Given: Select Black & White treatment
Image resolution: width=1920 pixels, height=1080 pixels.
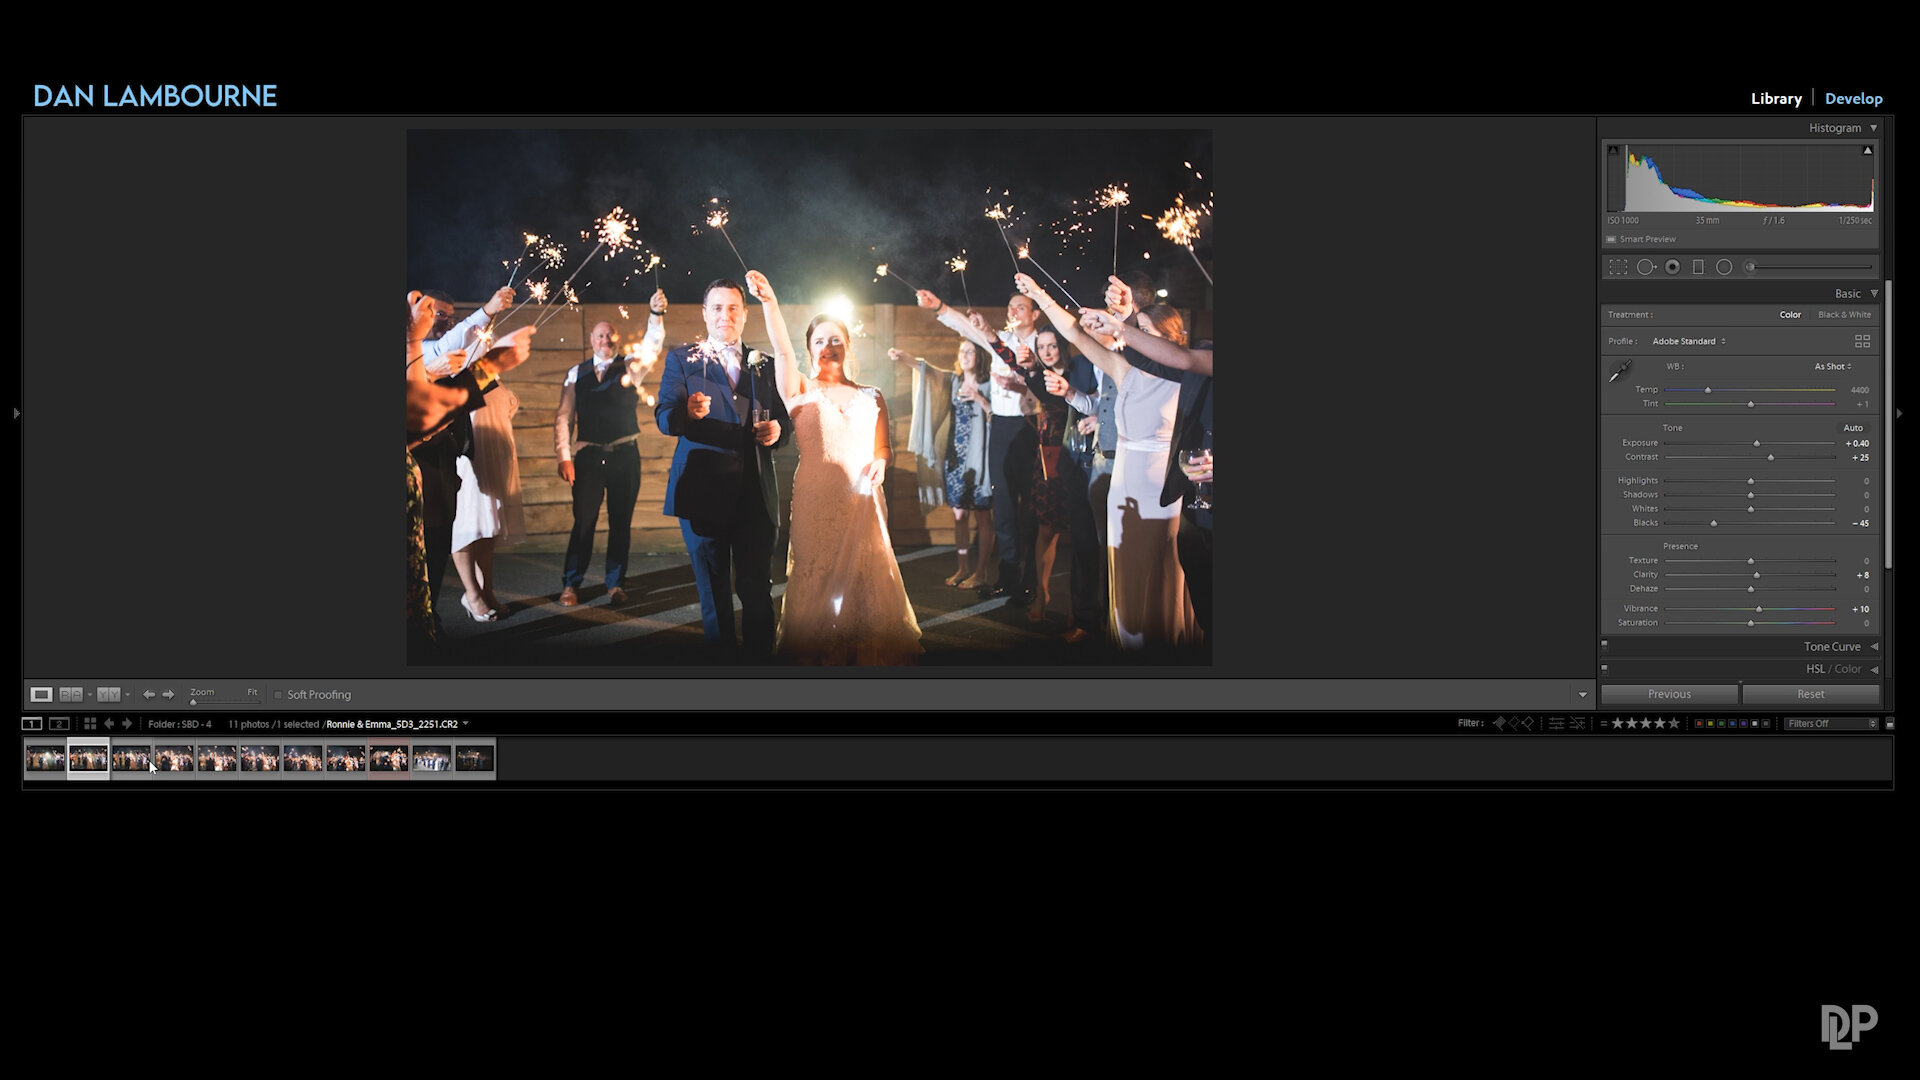Looking at the screenshot, I should pyautogui.click(x=1844, y=314).
